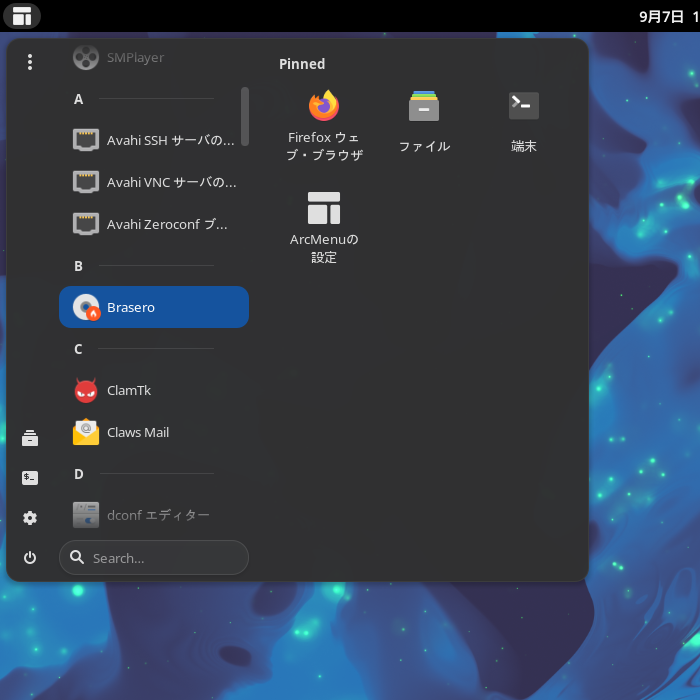Viewport: 700px width, 700px height.
Task: Launch pinned Firefox web browser
Action: coord(324,126)
